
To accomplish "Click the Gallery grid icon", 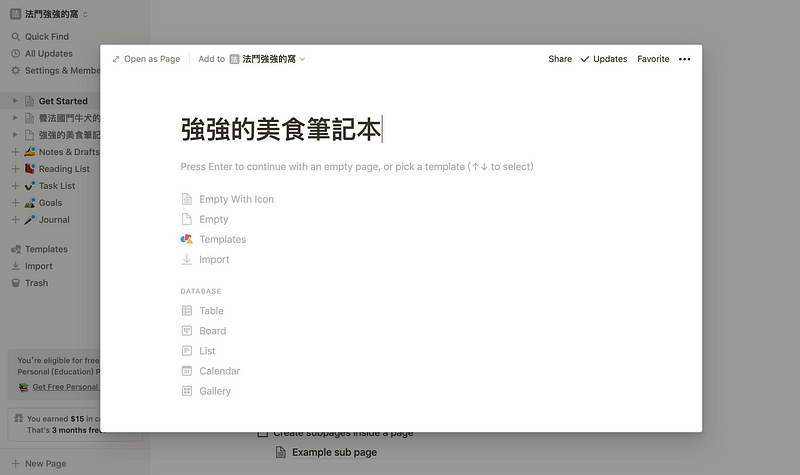I will coord(187,391).
